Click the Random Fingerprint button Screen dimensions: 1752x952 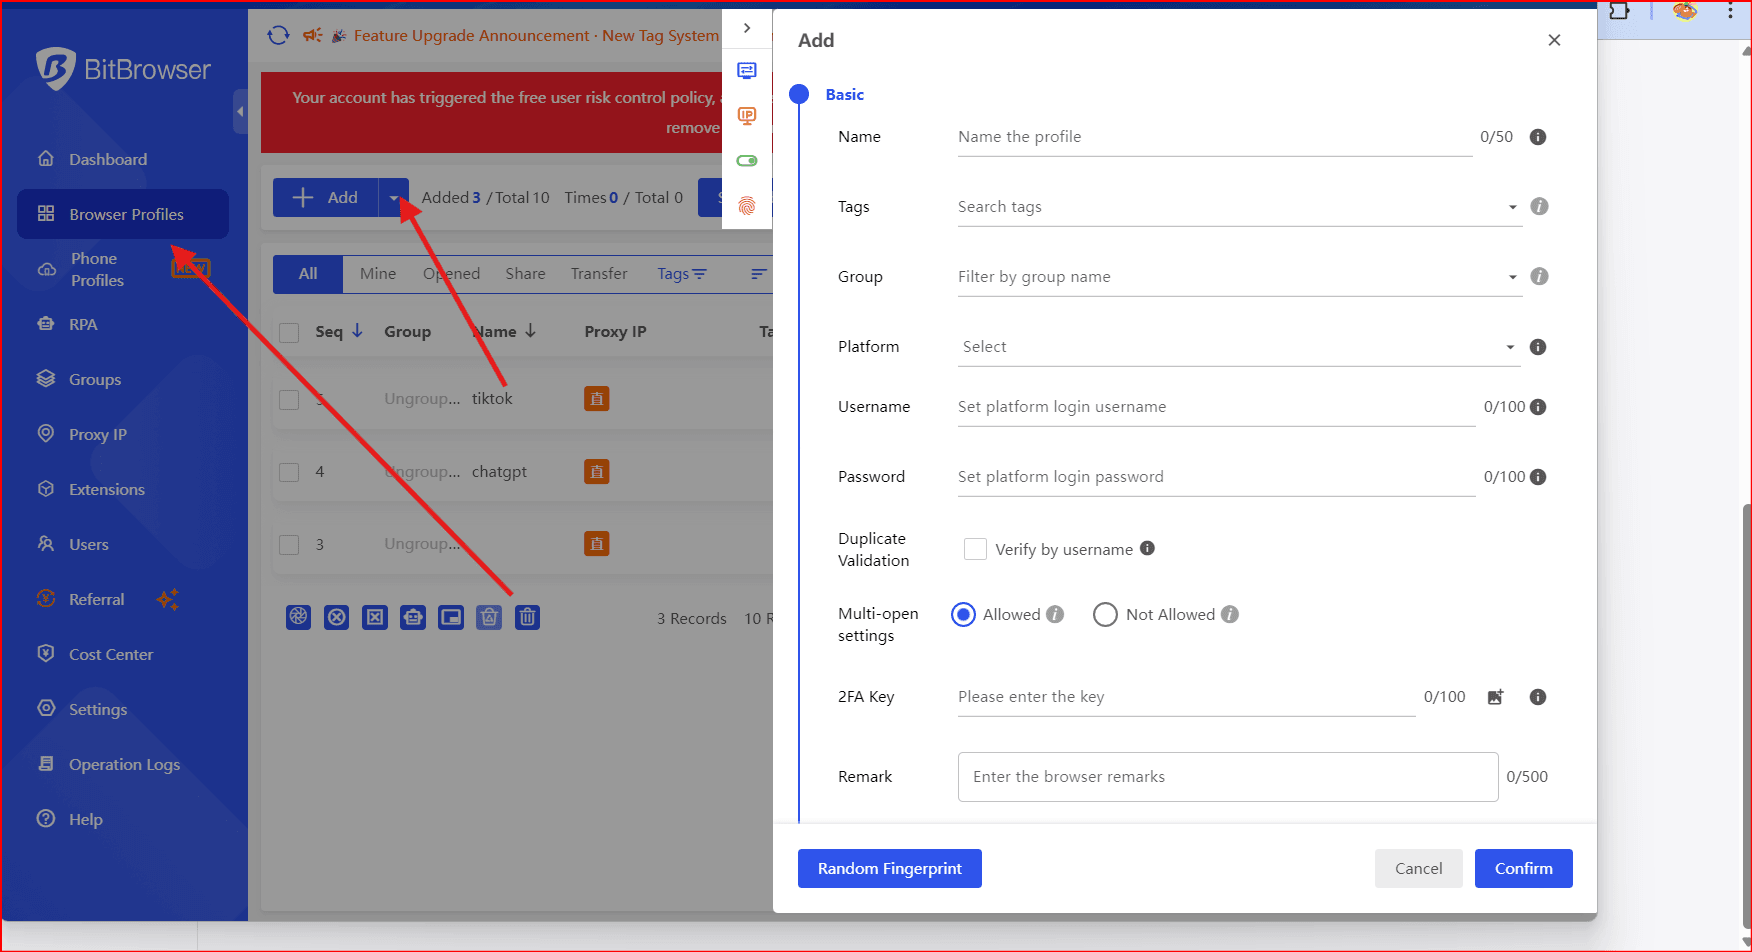(x=889, y=869)
